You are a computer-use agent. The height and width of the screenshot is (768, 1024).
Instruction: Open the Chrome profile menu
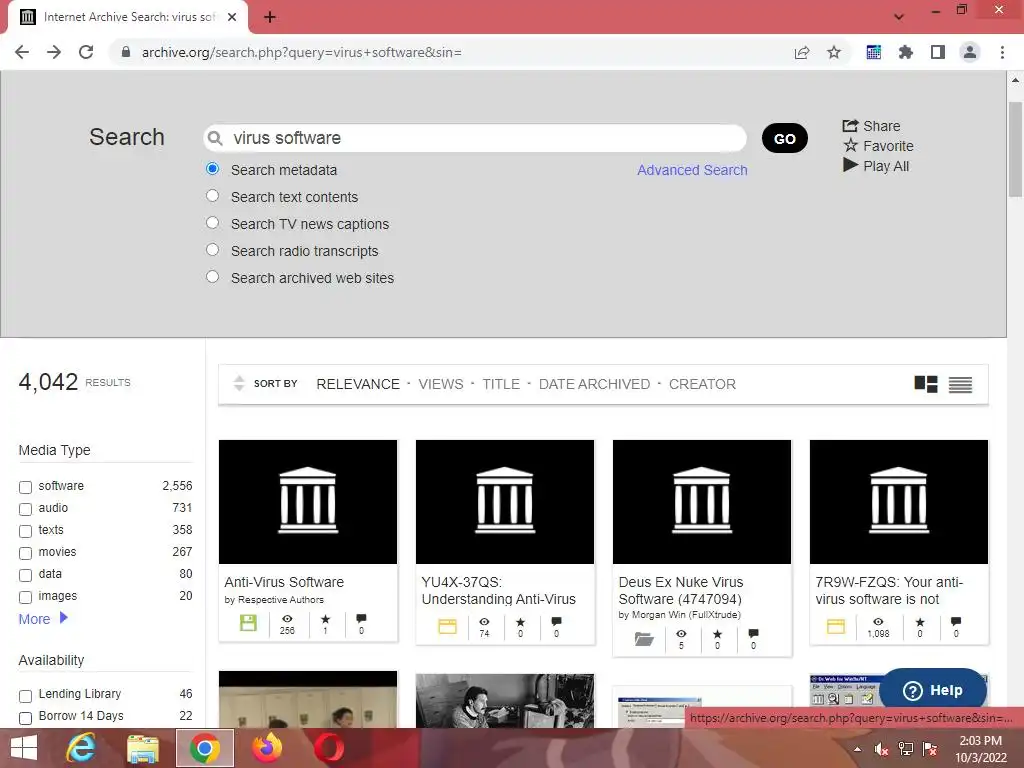[970, 52]
